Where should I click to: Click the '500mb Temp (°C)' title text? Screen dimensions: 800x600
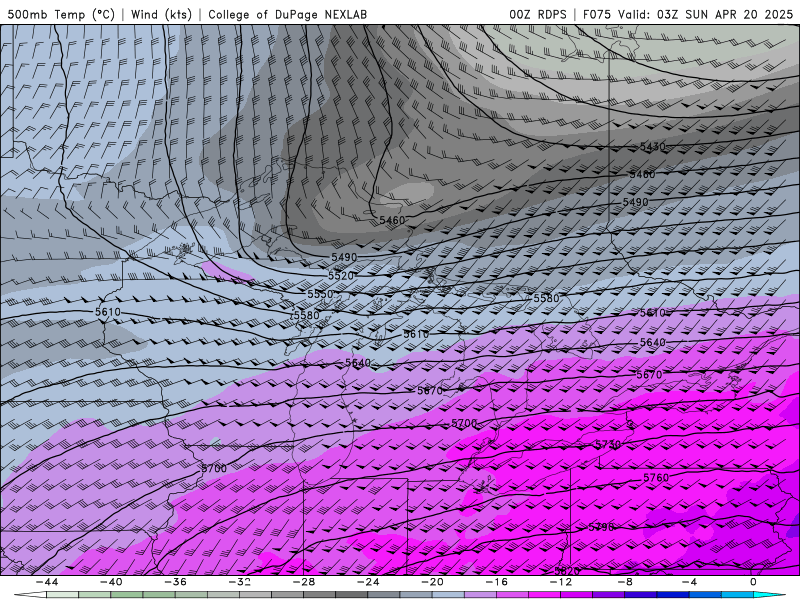61,14
